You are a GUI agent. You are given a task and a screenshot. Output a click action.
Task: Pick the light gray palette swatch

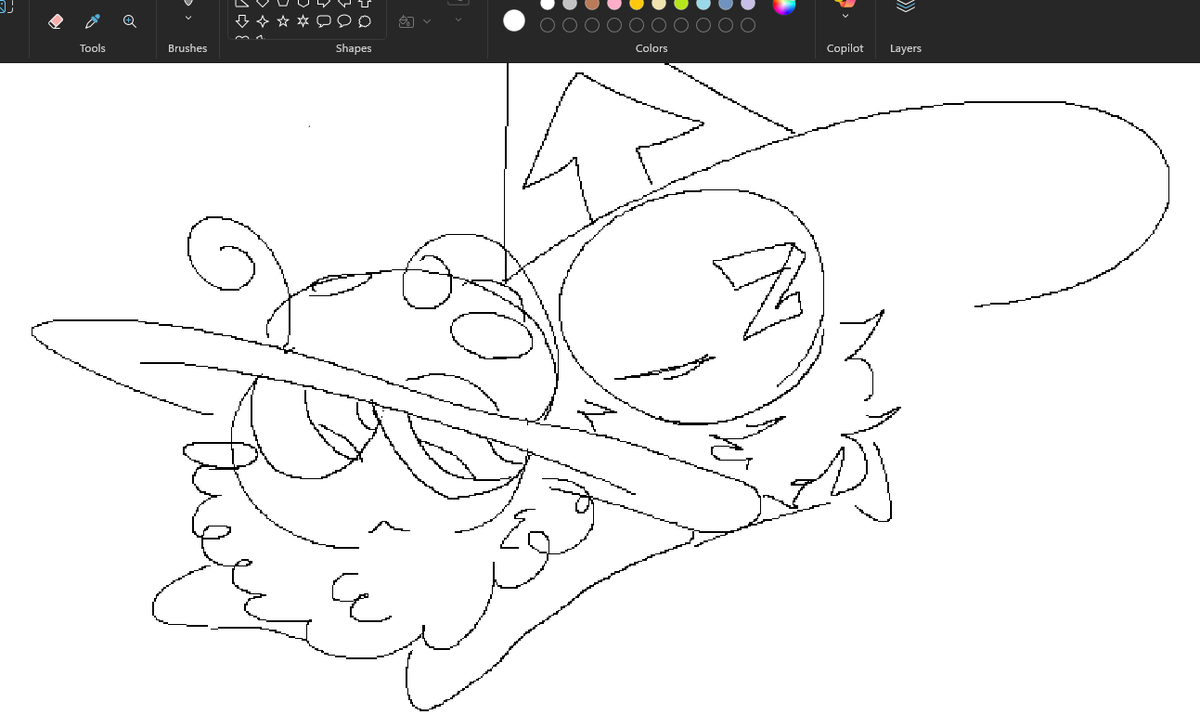click(x=569, y=4)
